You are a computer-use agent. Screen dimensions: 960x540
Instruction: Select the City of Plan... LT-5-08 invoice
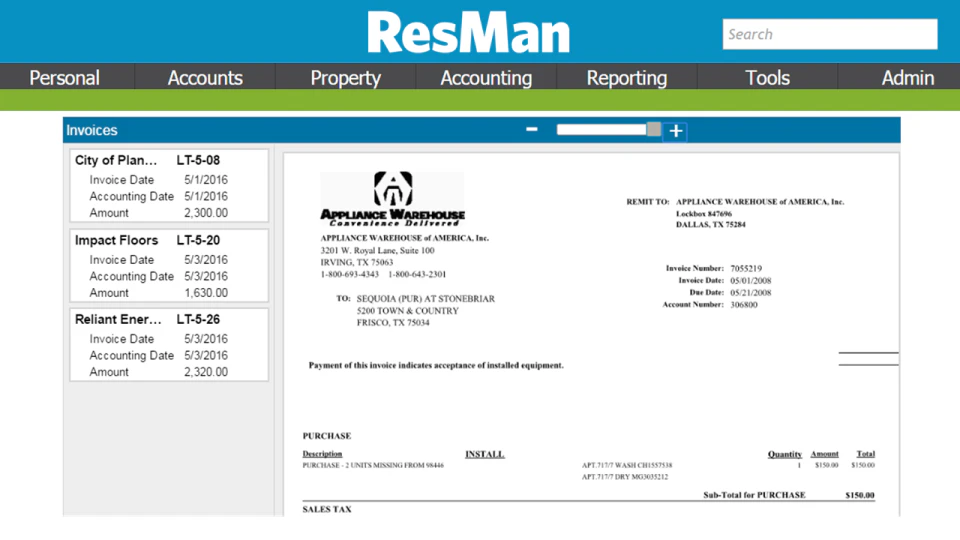pos(169,186)
